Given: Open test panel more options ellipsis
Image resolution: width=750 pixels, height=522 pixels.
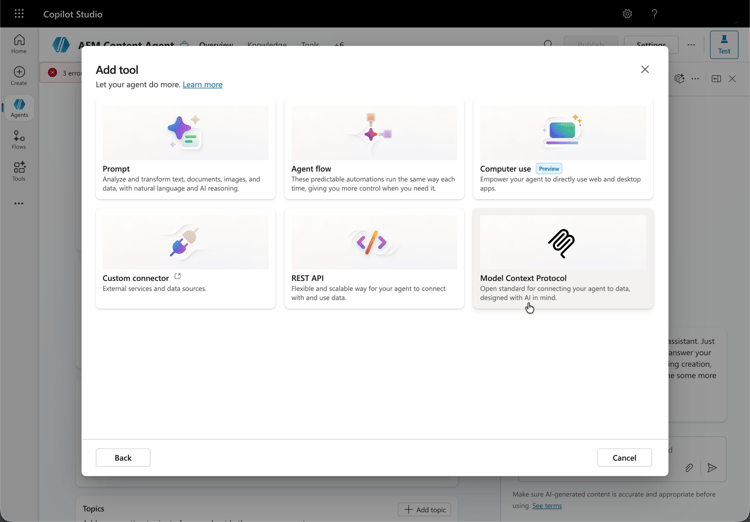Looking at the screenshot, I should 695,78.
